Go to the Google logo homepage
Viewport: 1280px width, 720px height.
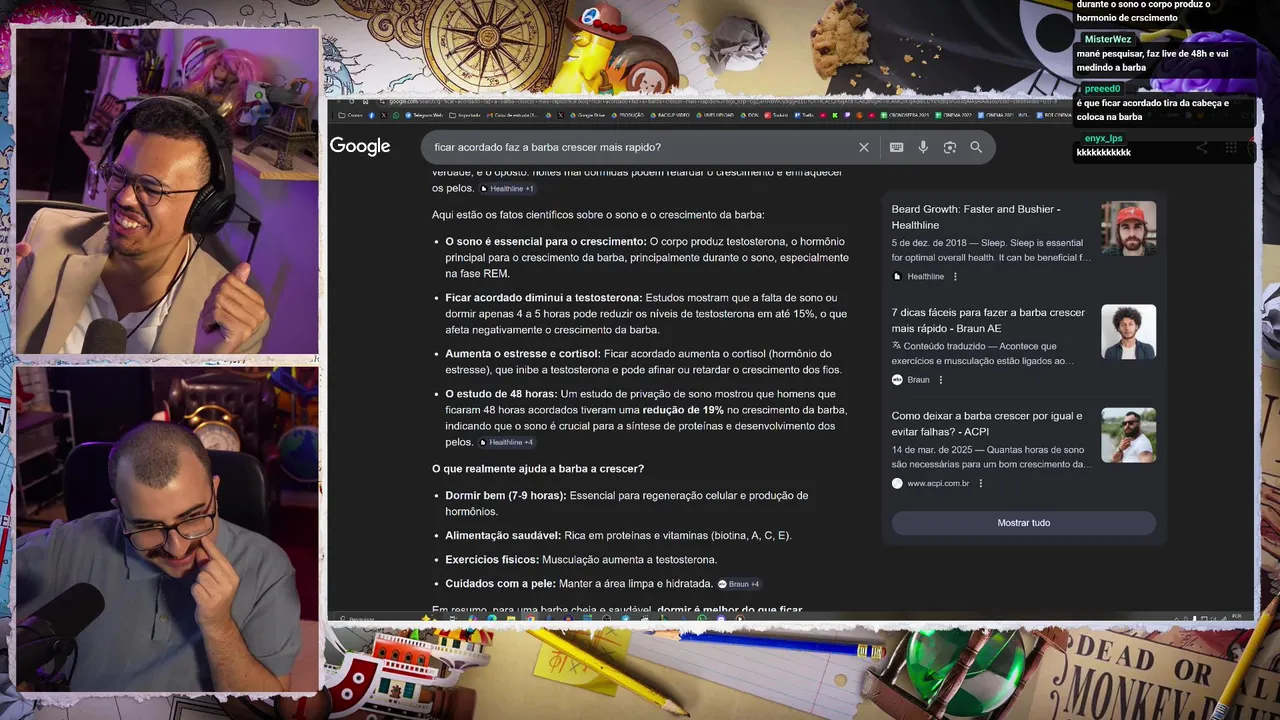[x=360, y=147]
